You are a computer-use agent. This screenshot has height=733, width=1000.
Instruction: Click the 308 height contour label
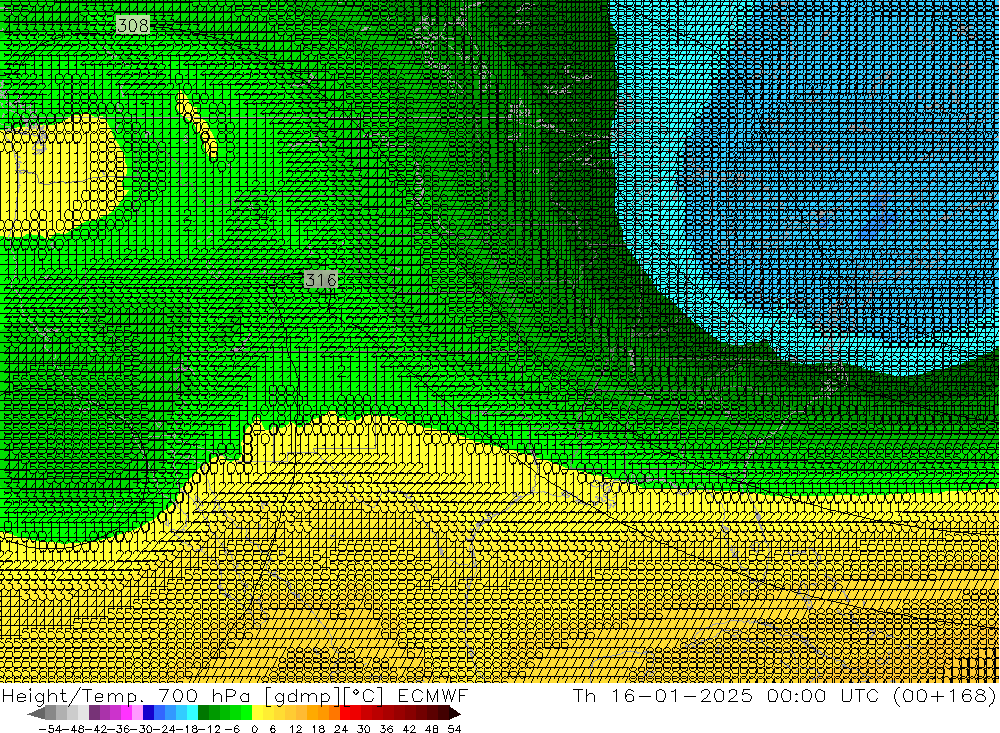pos(133,26)
